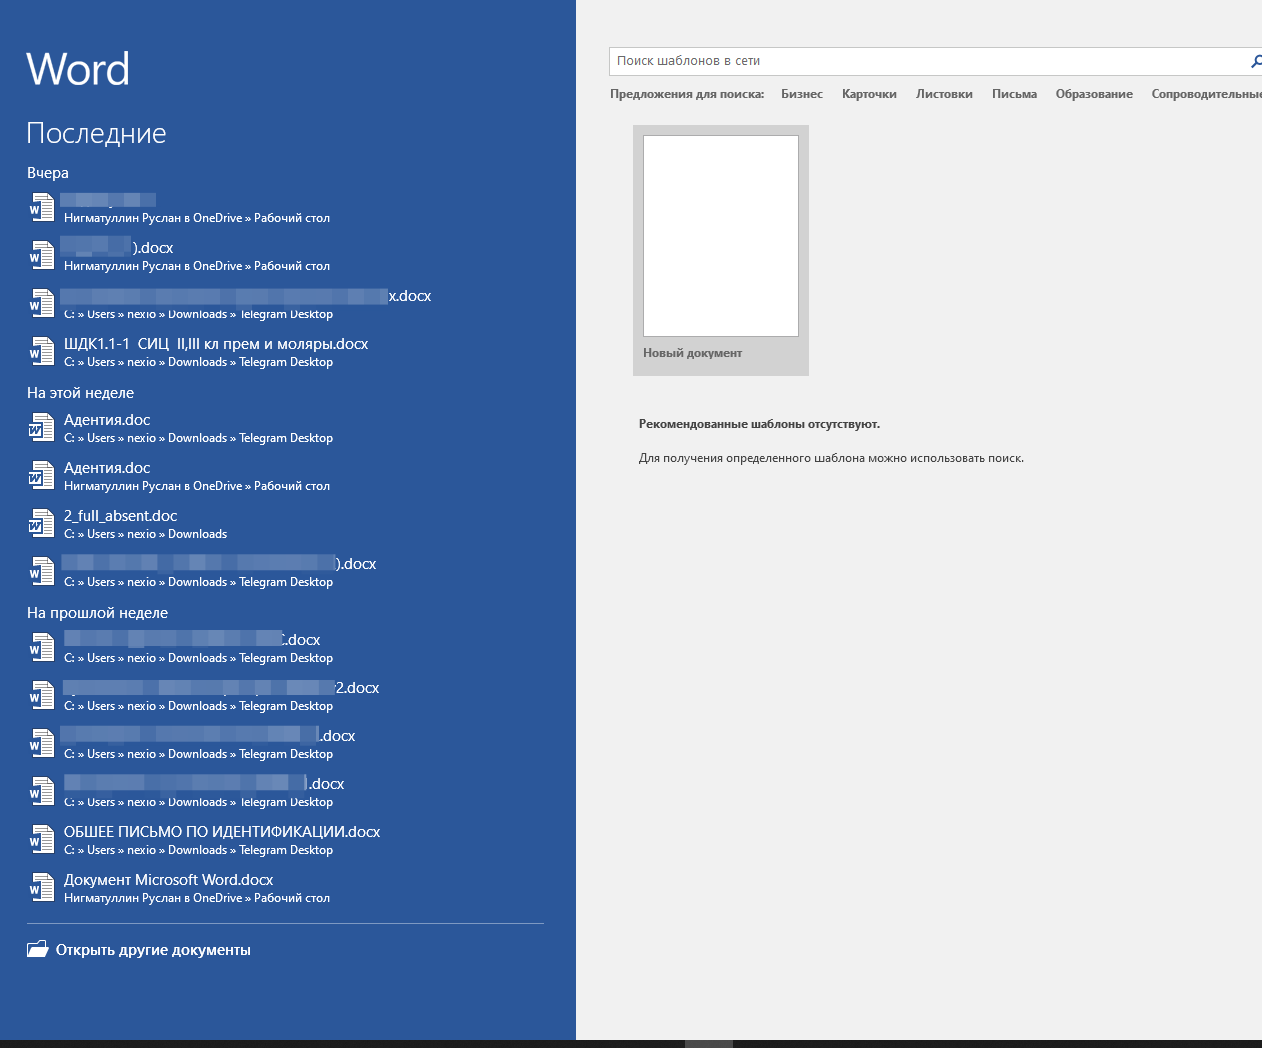Click the Сопроводительные search suggestion
Screen dimensions: 1262x1048
point(1206,94)
